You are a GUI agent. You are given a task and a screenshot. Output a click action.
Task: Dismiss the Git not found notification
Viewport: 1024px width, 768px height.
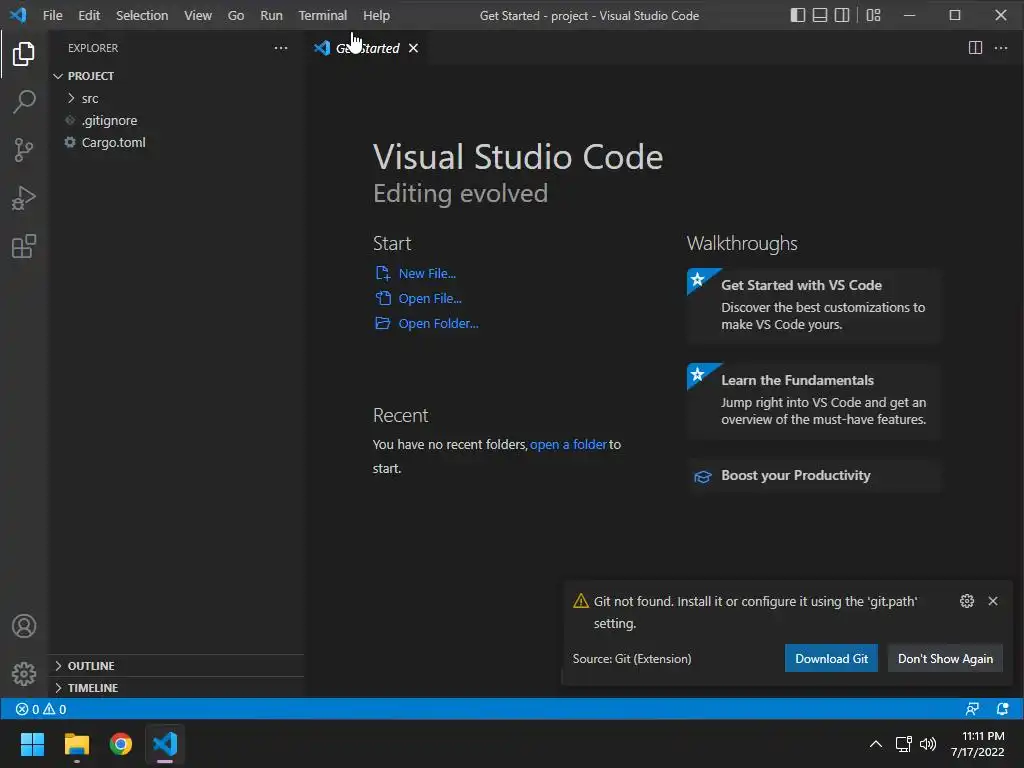pos(993,601)
